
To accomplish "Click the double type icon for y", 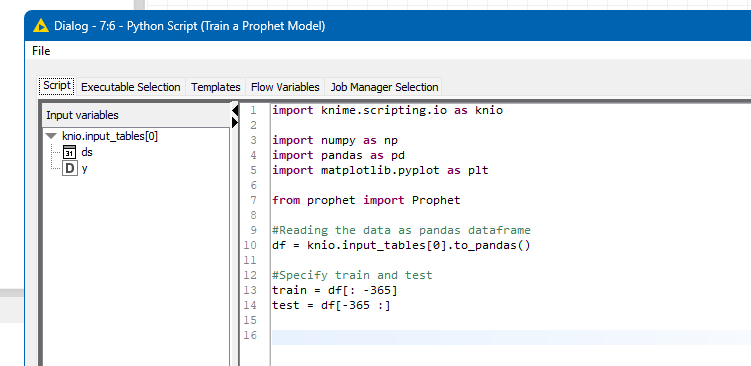I will point(69,169).
